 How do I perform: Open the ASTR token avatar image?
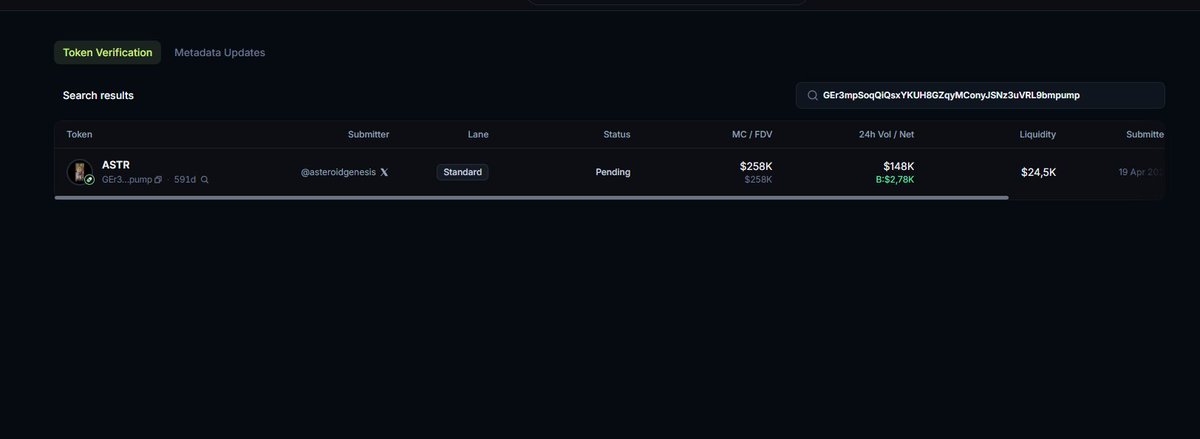(x=79, y=172)
